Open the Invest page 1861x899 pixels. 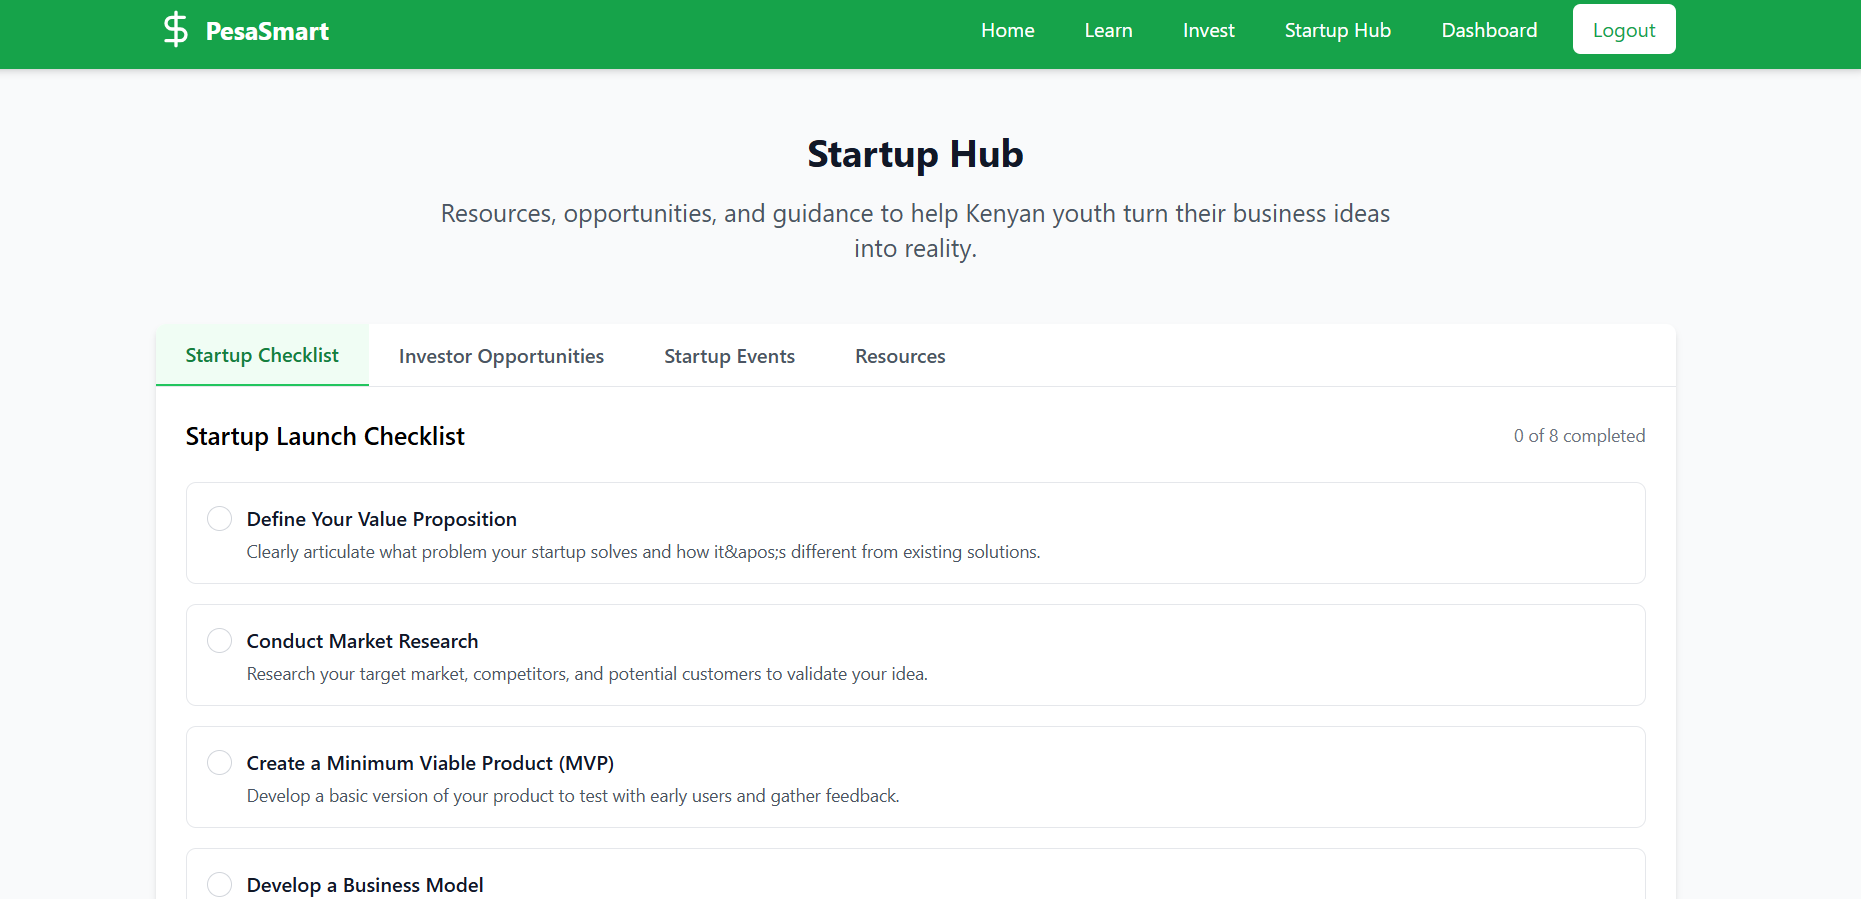coord(1208,30)
